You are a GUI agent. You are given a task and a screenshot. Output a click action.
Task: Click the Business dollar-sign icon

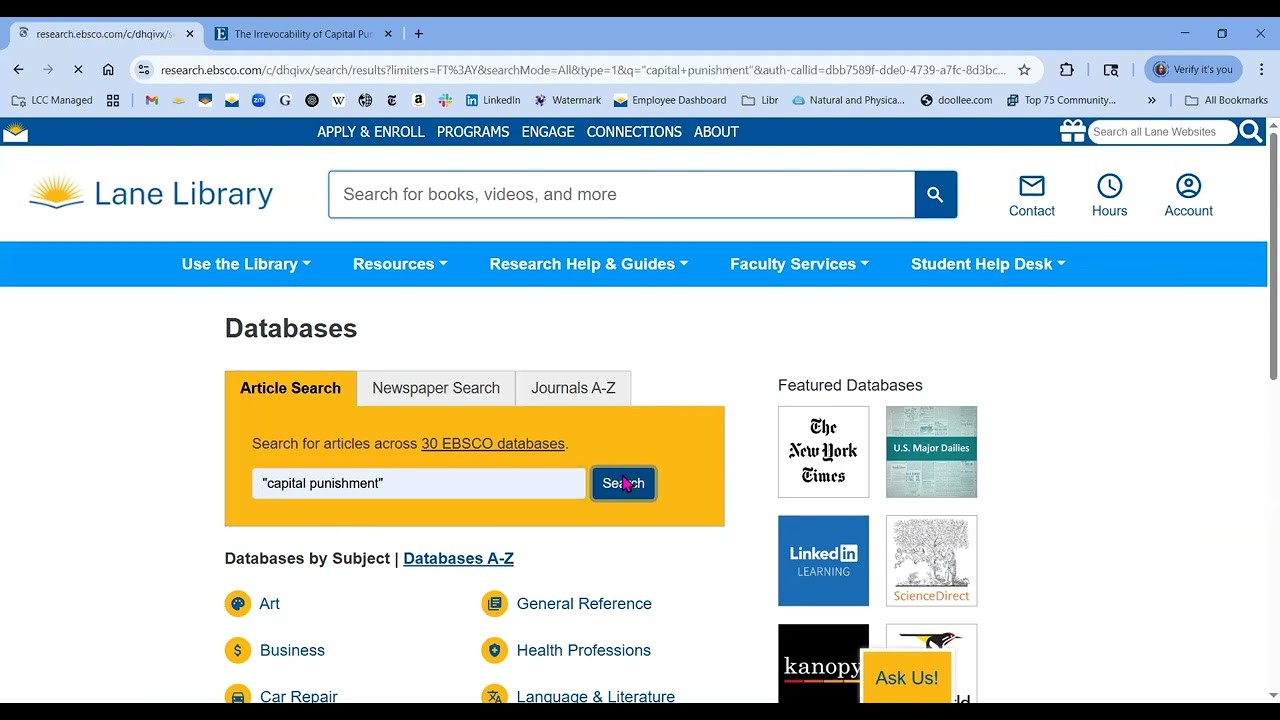point(237,650)
